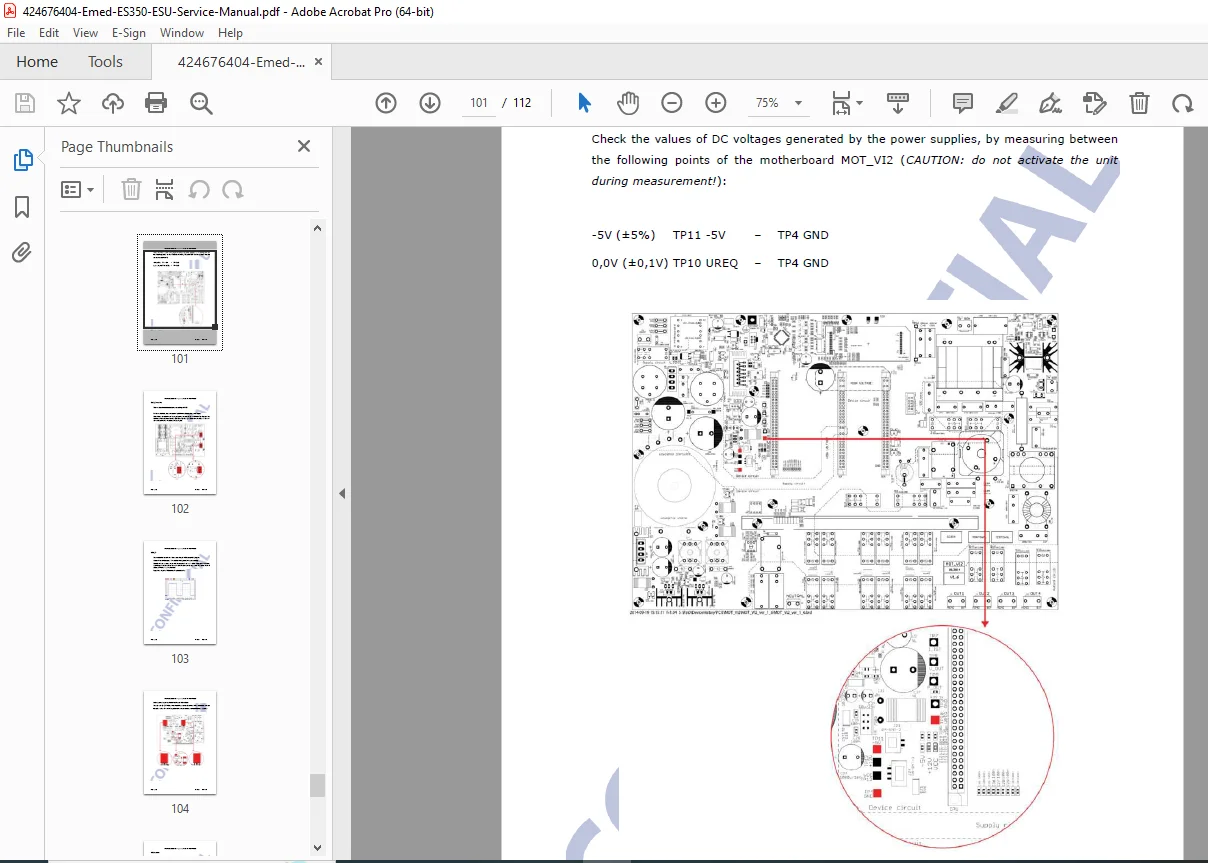Screen dimensions: 1208x863
Task: Delete with the toolbar trash icon
Action: click(x=1139, y=103)
